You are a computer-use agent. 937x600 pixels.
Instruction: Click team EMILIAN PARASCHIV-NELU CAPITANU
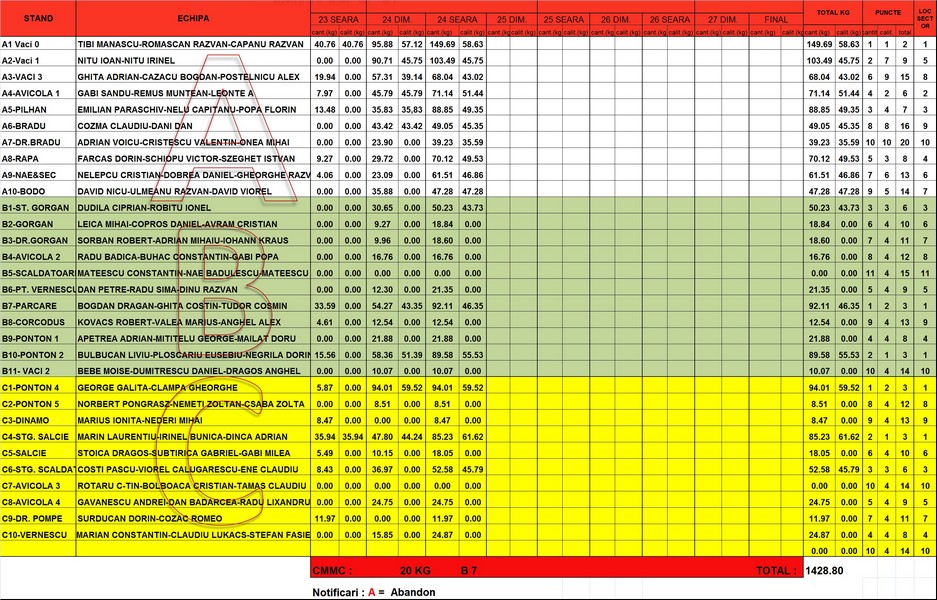[x=193, y=109]
